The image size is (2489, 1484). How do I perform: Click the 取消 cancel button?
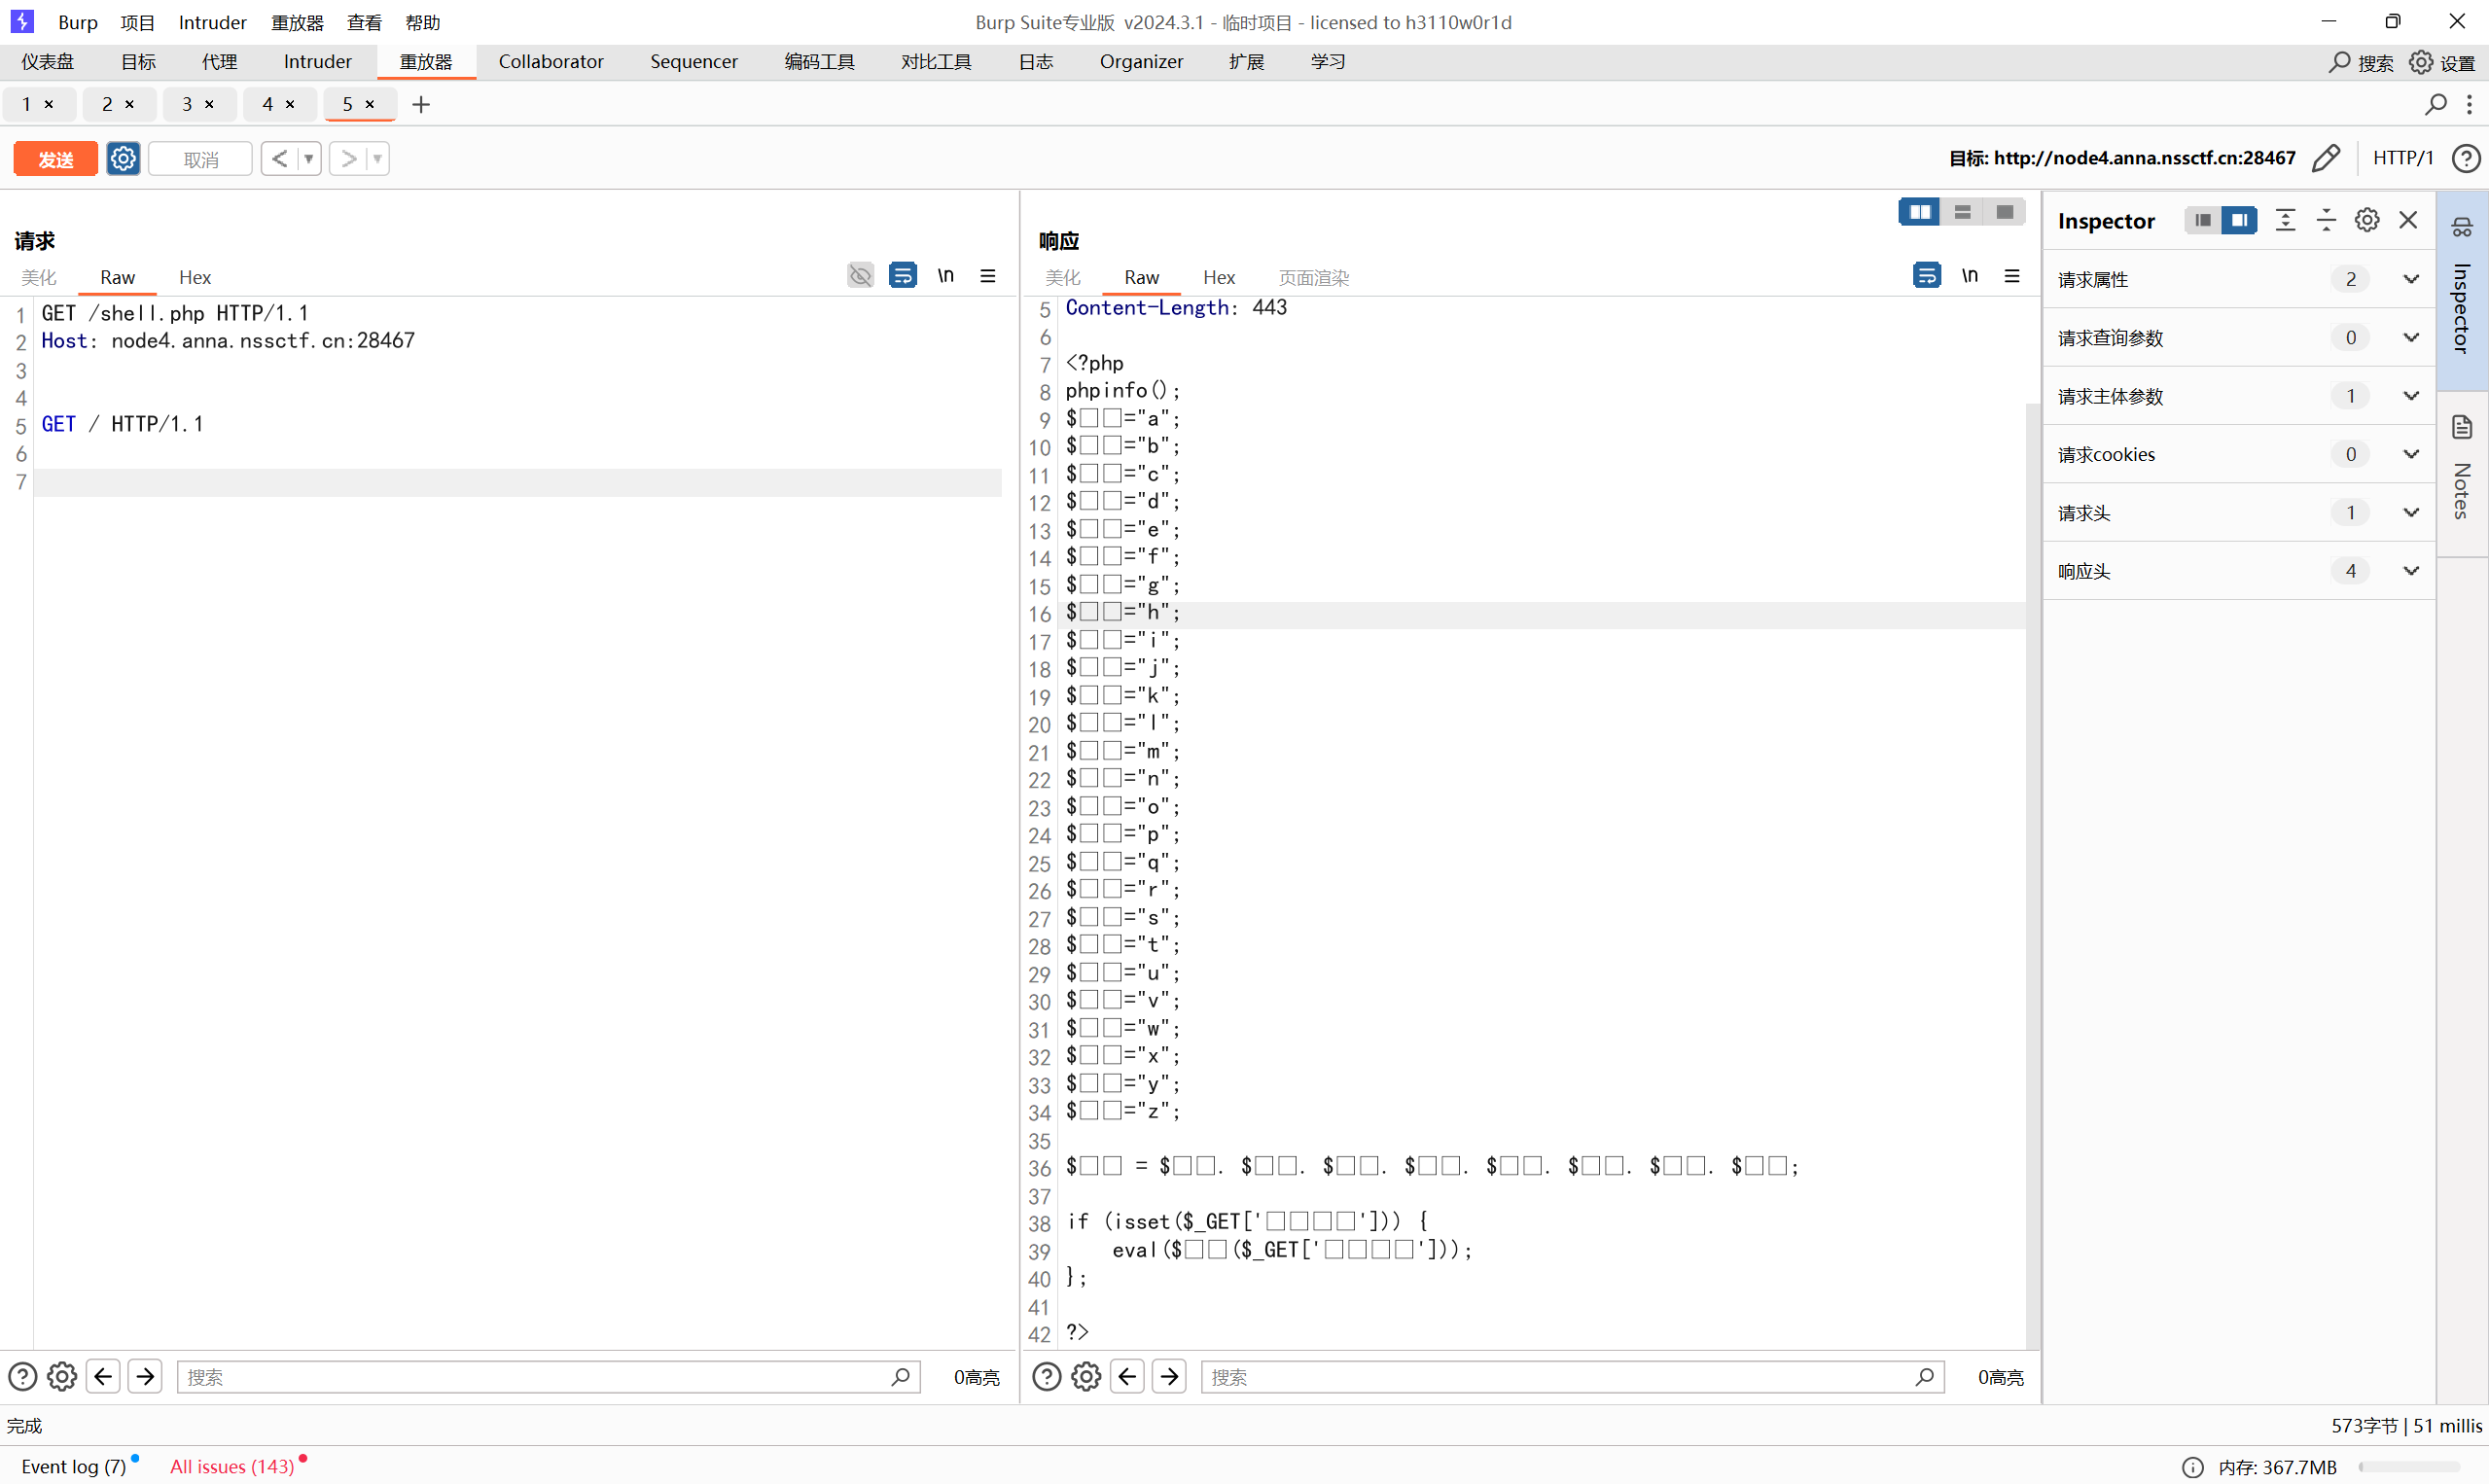[x=201, y=159]
